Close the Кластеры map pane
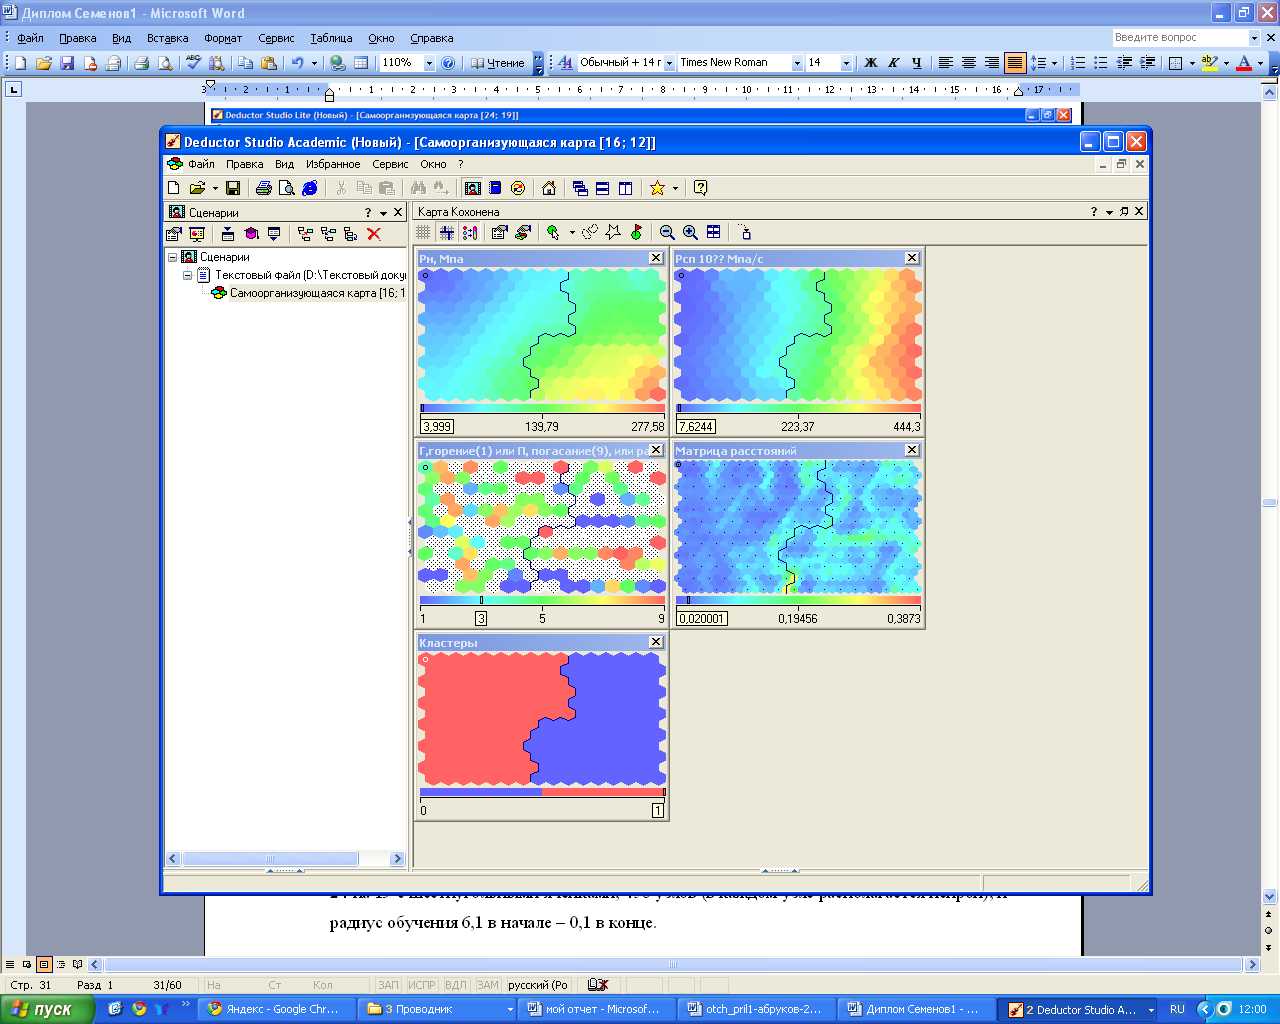This screenshot has height=1024, width=1280. pos(656,642)
